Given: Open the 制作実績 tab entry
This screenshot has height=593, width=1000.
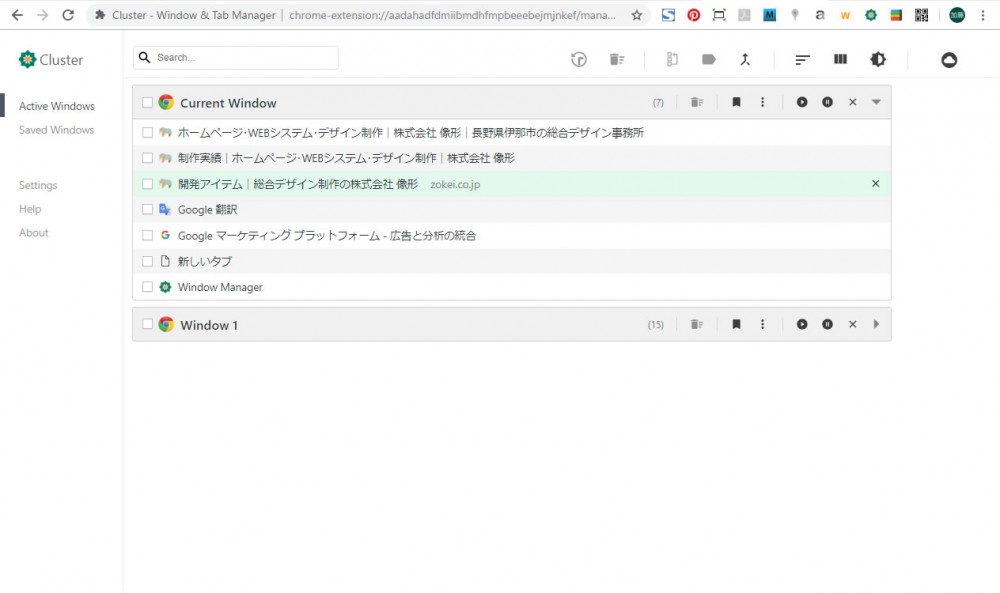Looking at the screenshot, I should pyautogui.click(x=346, y=158).
